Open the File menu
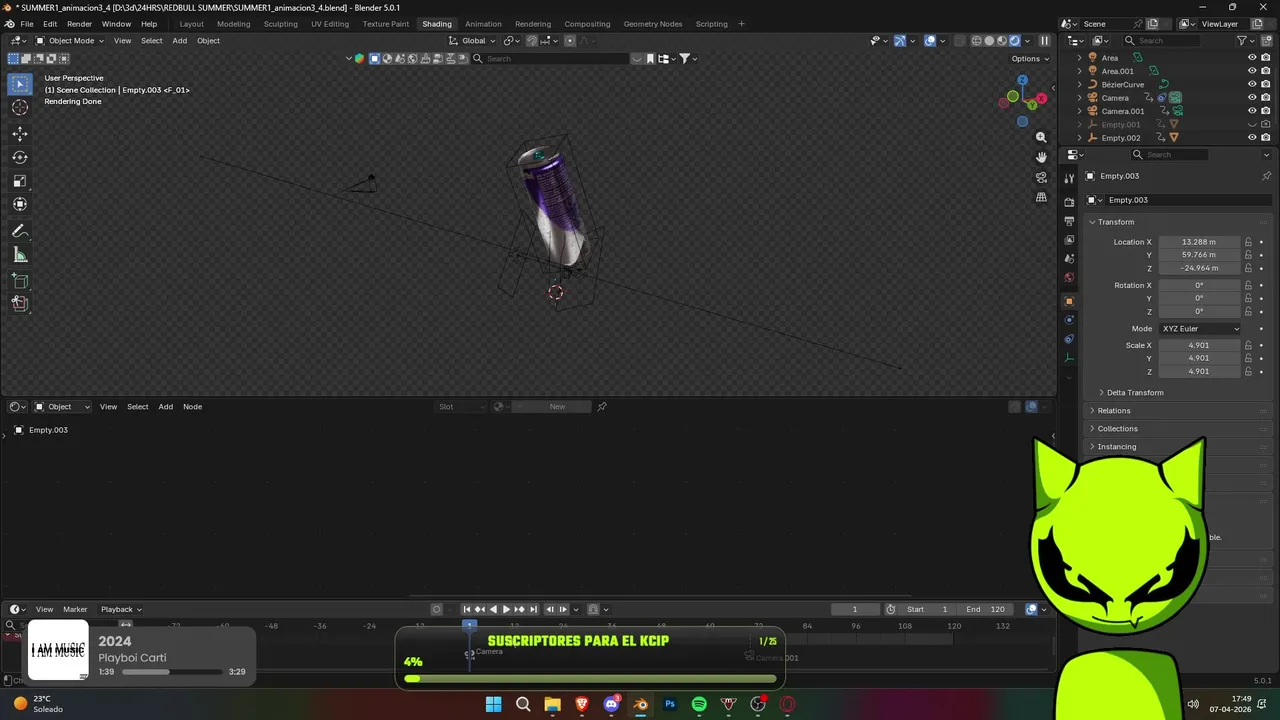Viewport: 1280px width, 720px height. 27,24
